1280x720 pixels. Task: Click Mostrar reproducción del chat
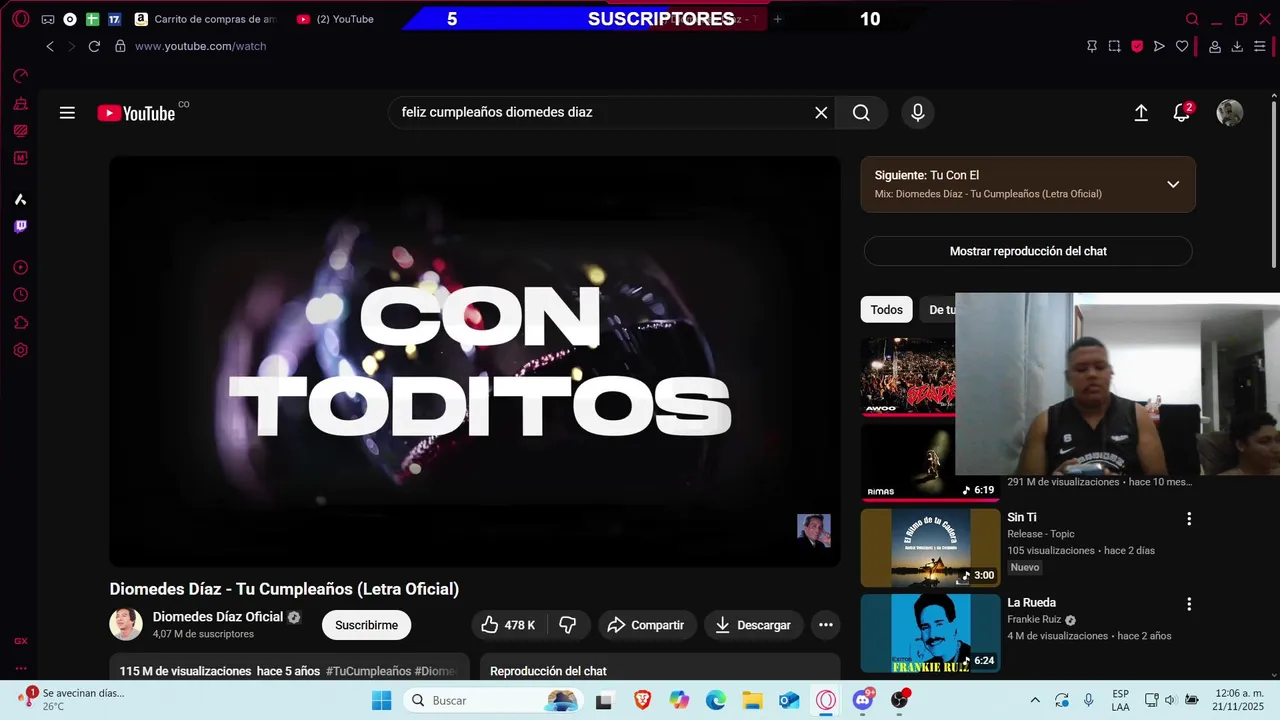tap(1028, 251)
